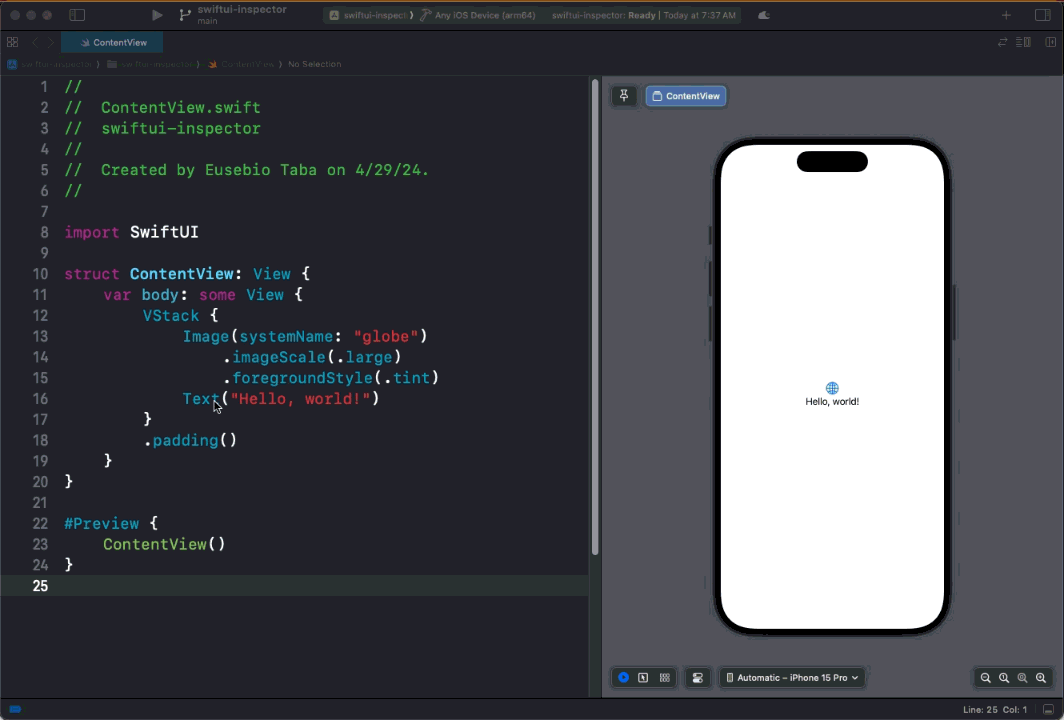Switch to Selectable preview mode
1064x720 pixels.
[x=643, y=677]
